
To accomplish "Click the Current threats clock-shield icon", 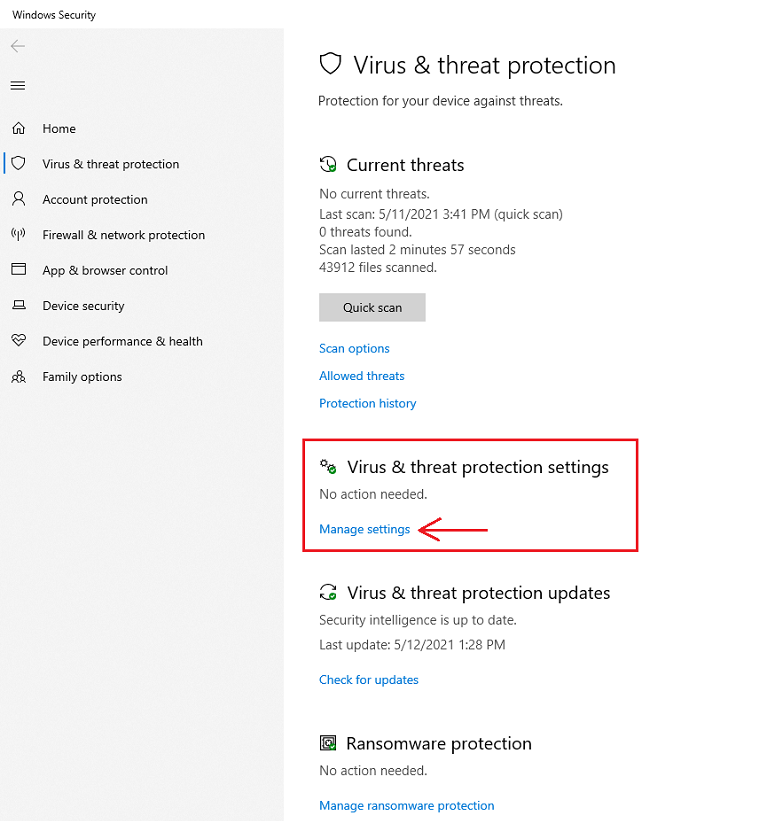I will click(x=328, y=165).
